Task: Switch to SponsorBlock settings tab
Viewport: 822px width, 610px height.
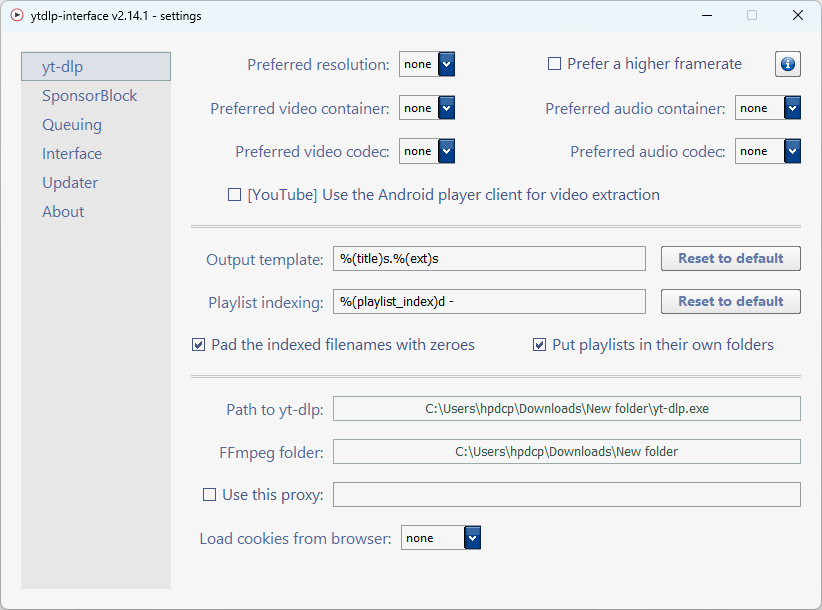Action: tap(90, 96)
